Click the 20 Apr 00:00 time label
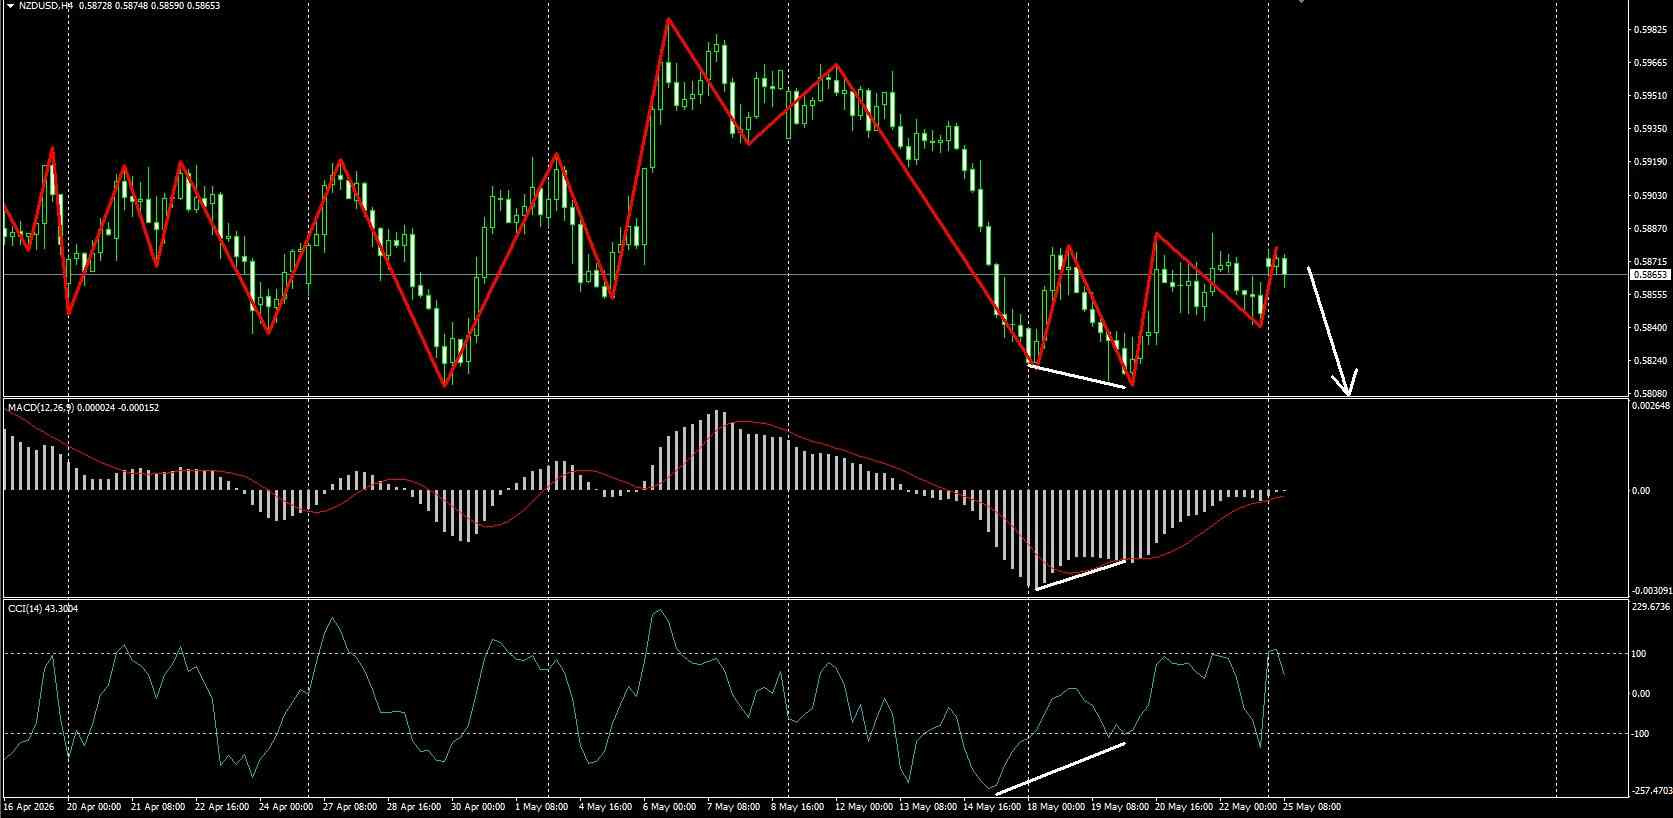This screenshot has width=1673, height=818. (93, 806)
